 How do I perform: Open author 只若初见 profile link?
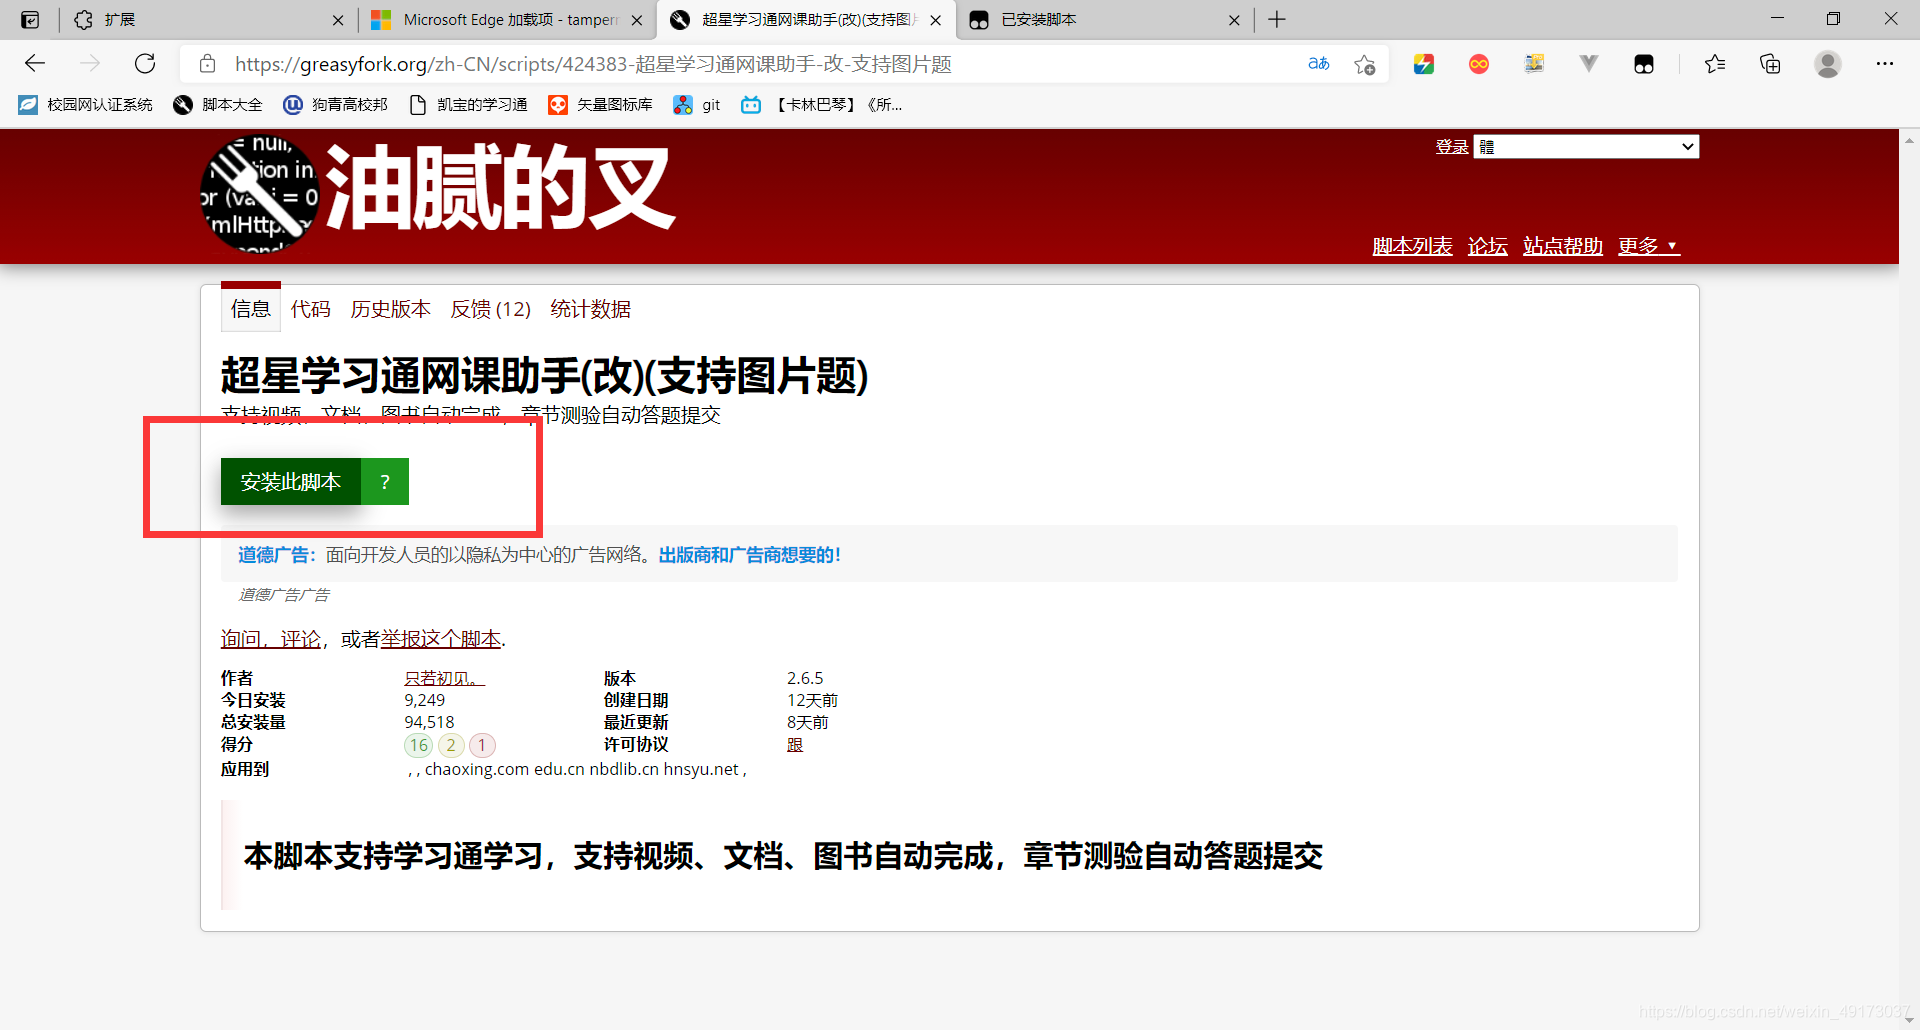[445, 678]
